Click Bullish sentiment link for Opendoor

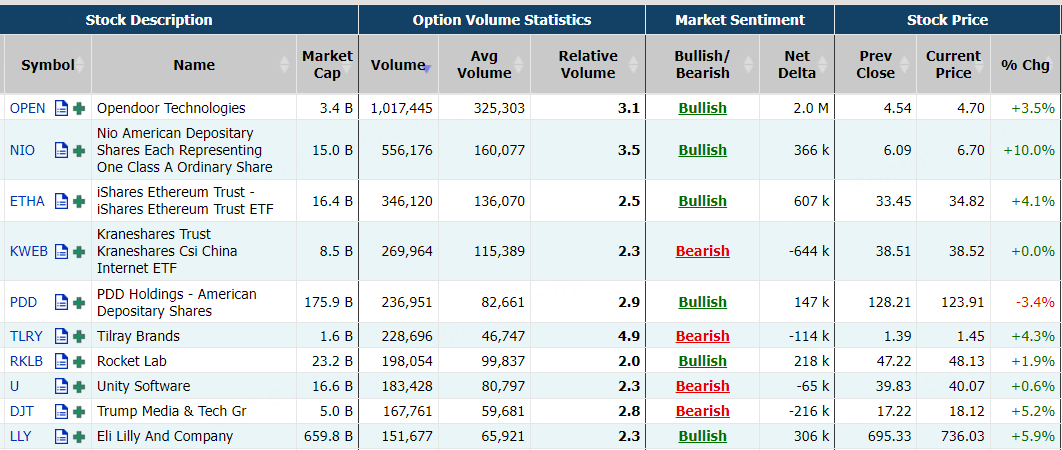click(x=702, y=108)
